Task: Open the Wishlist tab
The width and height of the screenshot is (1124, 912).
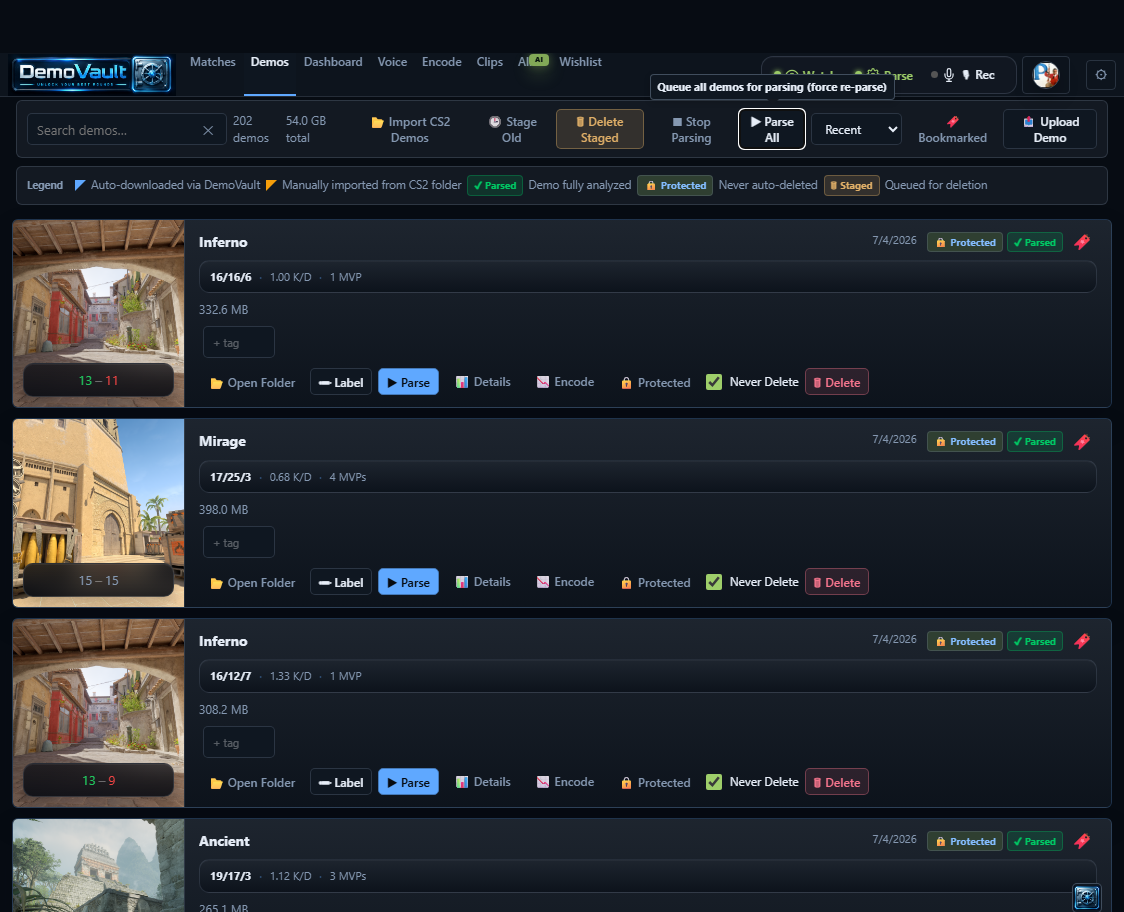Action: [x=580, y=62]
